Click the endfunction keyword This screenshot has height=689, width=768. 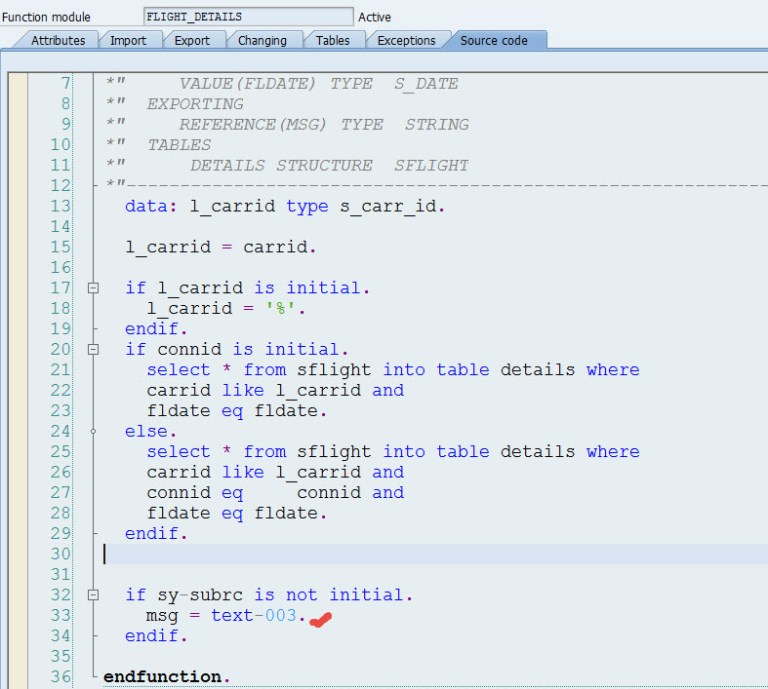click(x=162, y=677)
